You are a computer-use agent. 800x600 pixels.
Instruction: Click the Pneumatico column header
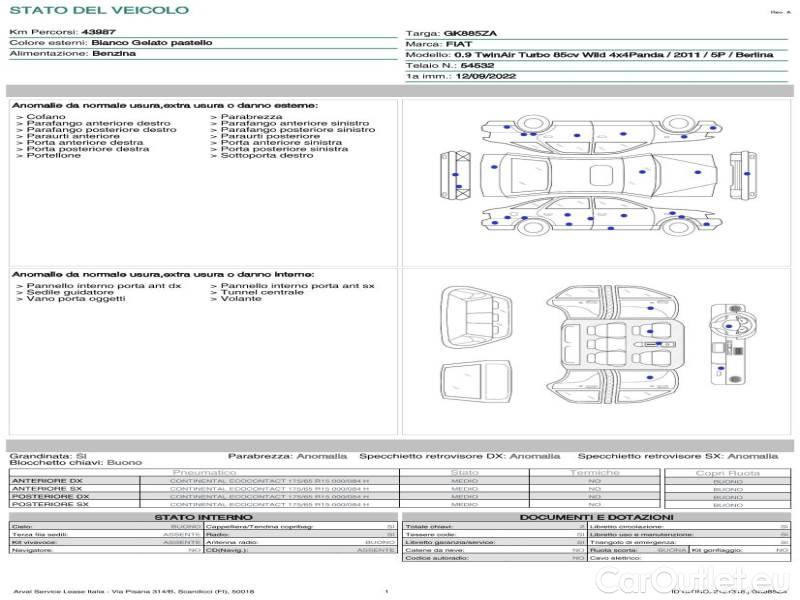tap(205, 472)
